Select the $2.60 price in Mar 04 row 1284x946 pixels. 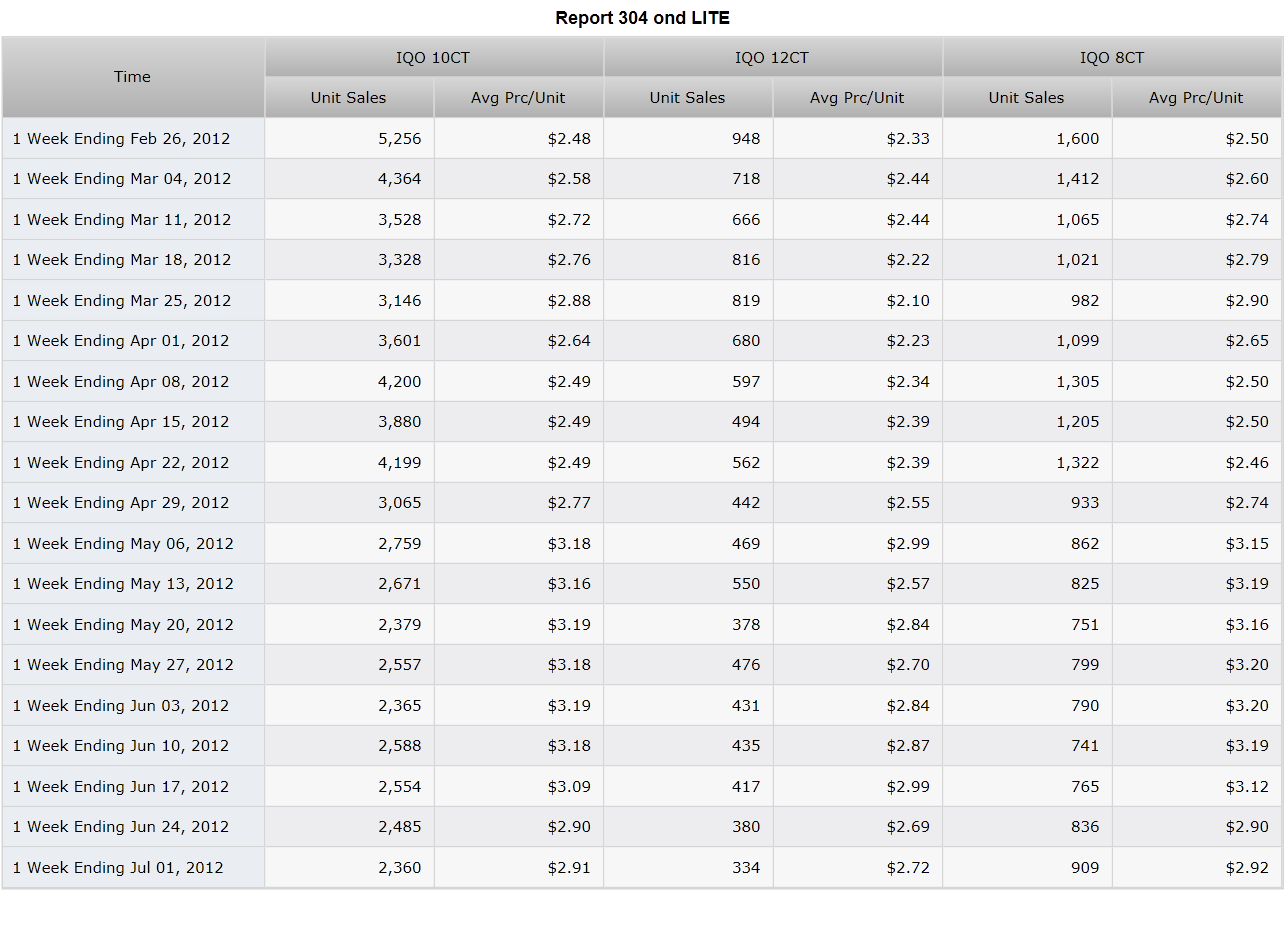point(1197,179)
